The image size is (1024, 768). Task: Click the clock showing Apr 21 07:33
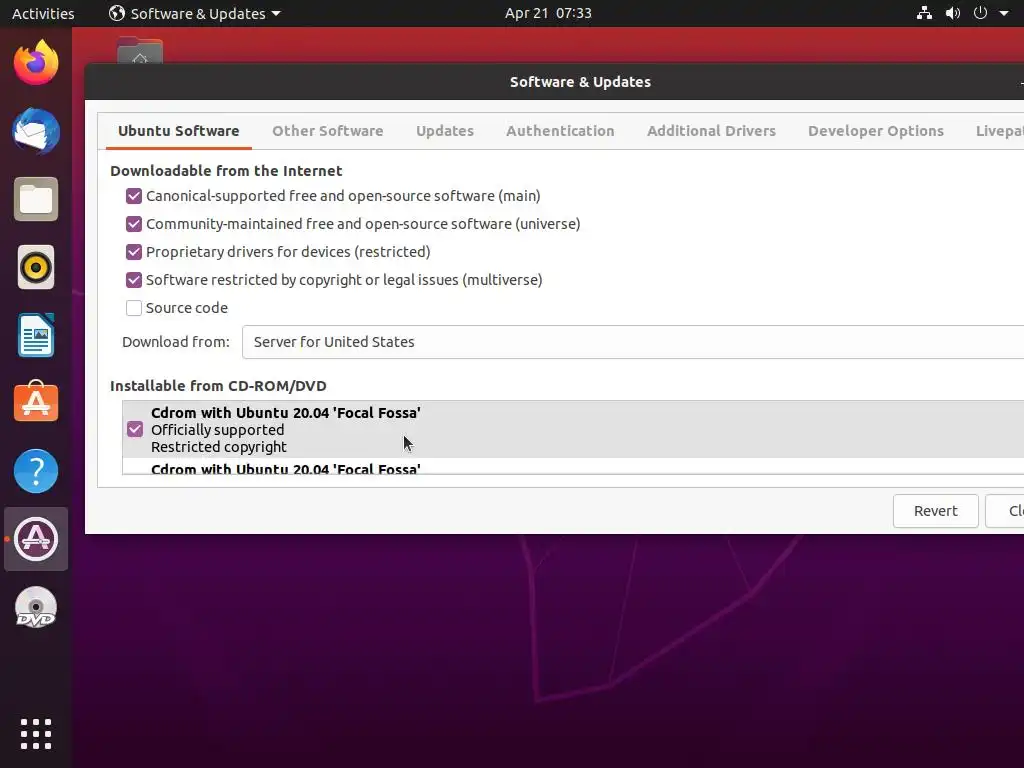click(548, 13)
